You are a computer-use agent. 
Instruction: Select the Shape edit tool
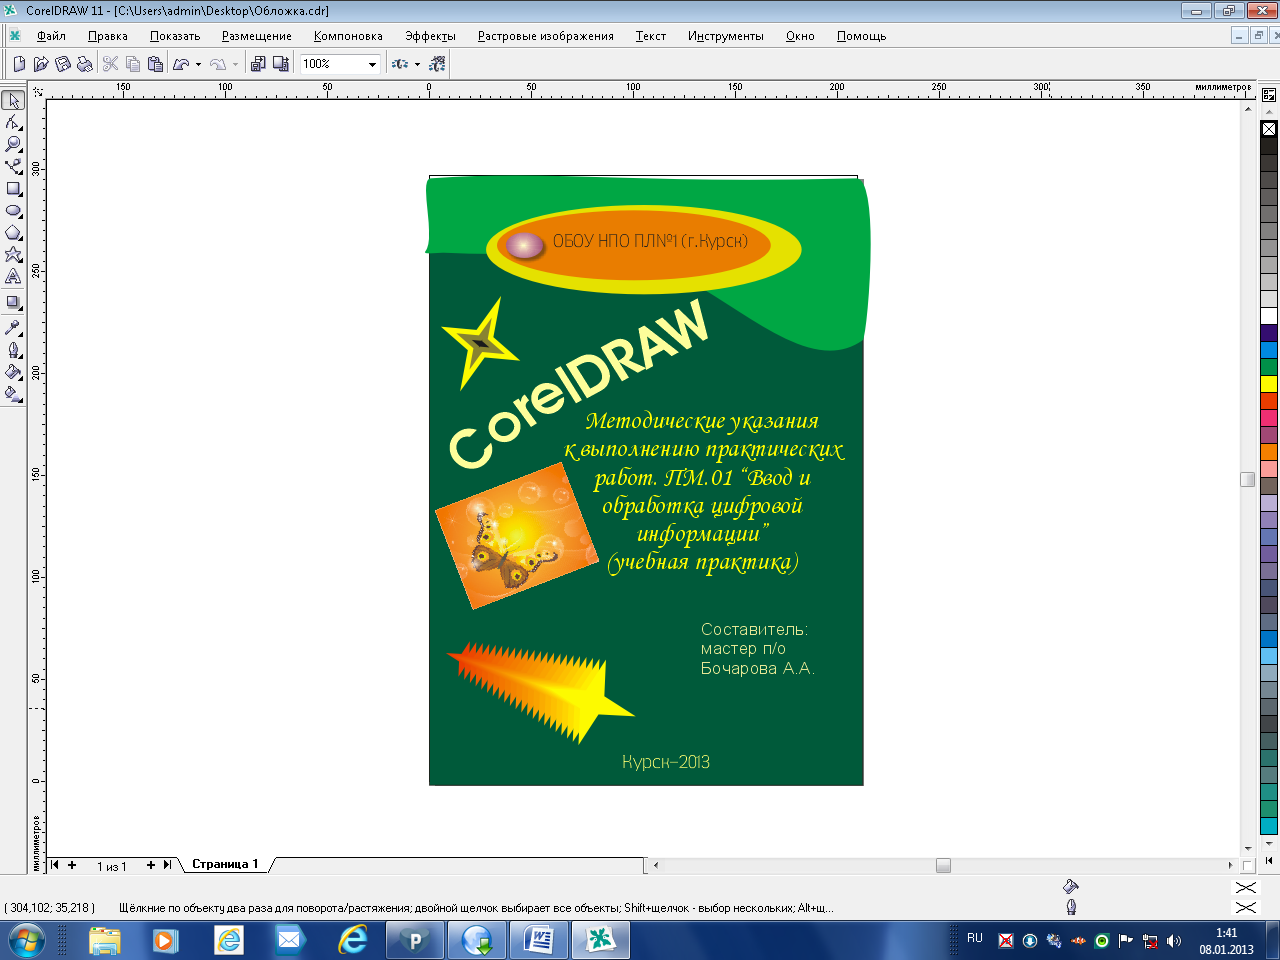(x=13, y=122)
